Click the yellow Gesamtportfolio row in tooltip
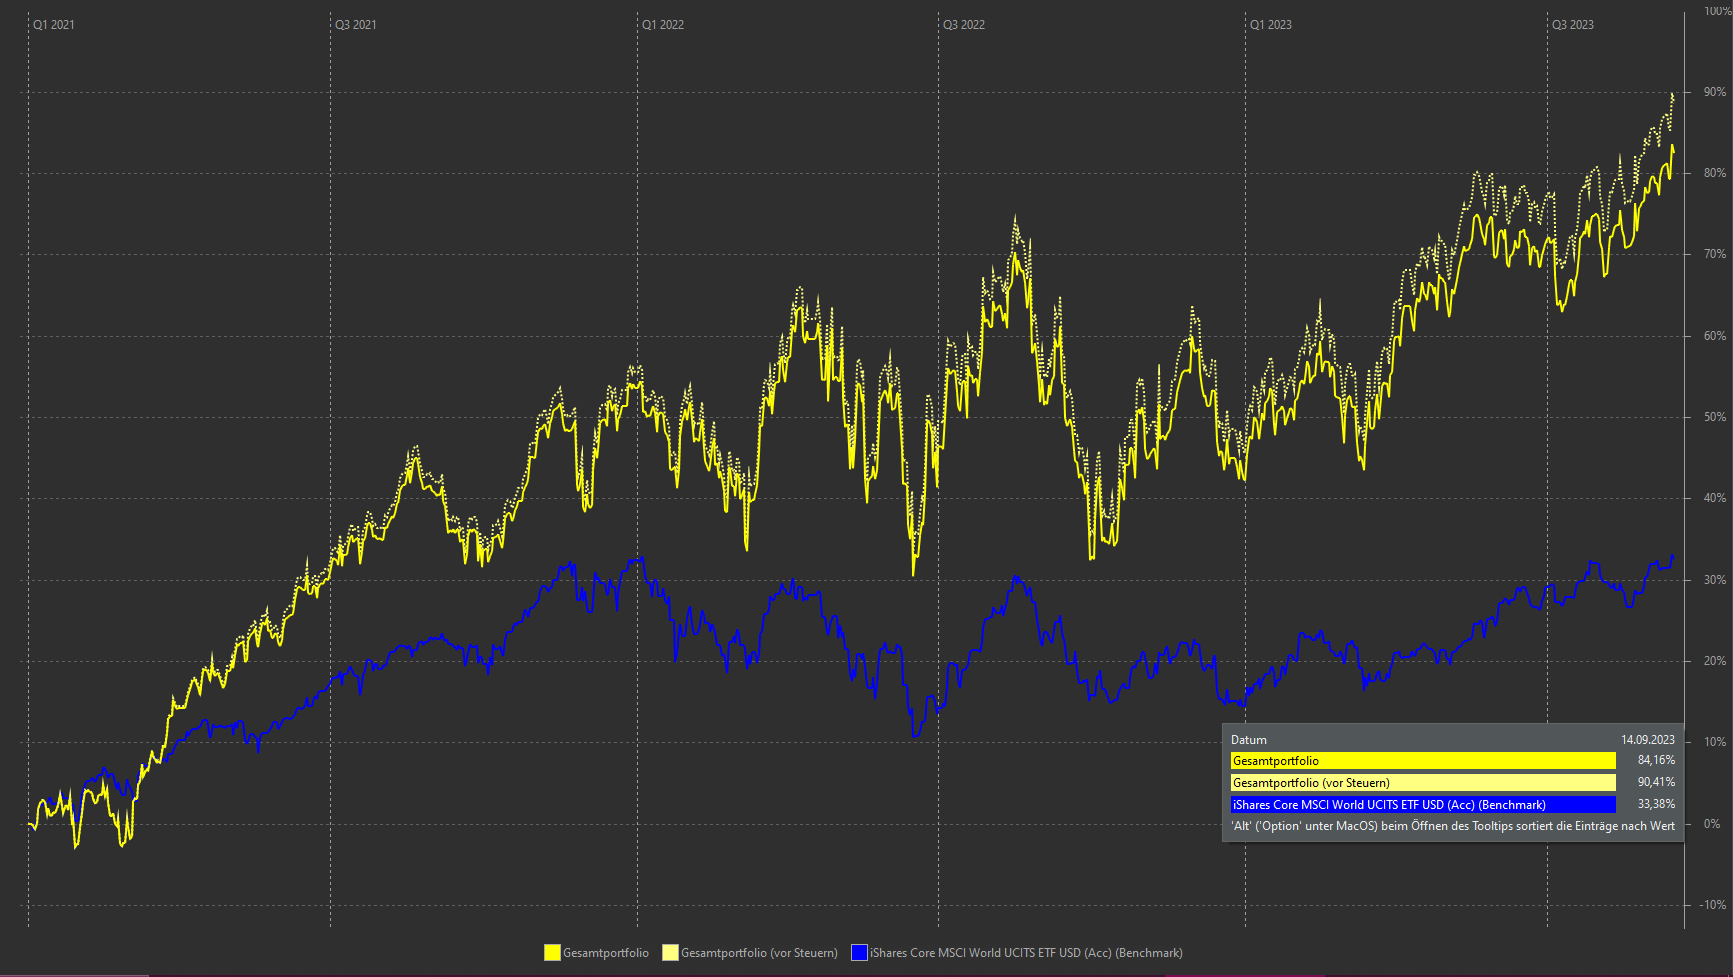1733x977 pixels. (x=1422, y=761)
